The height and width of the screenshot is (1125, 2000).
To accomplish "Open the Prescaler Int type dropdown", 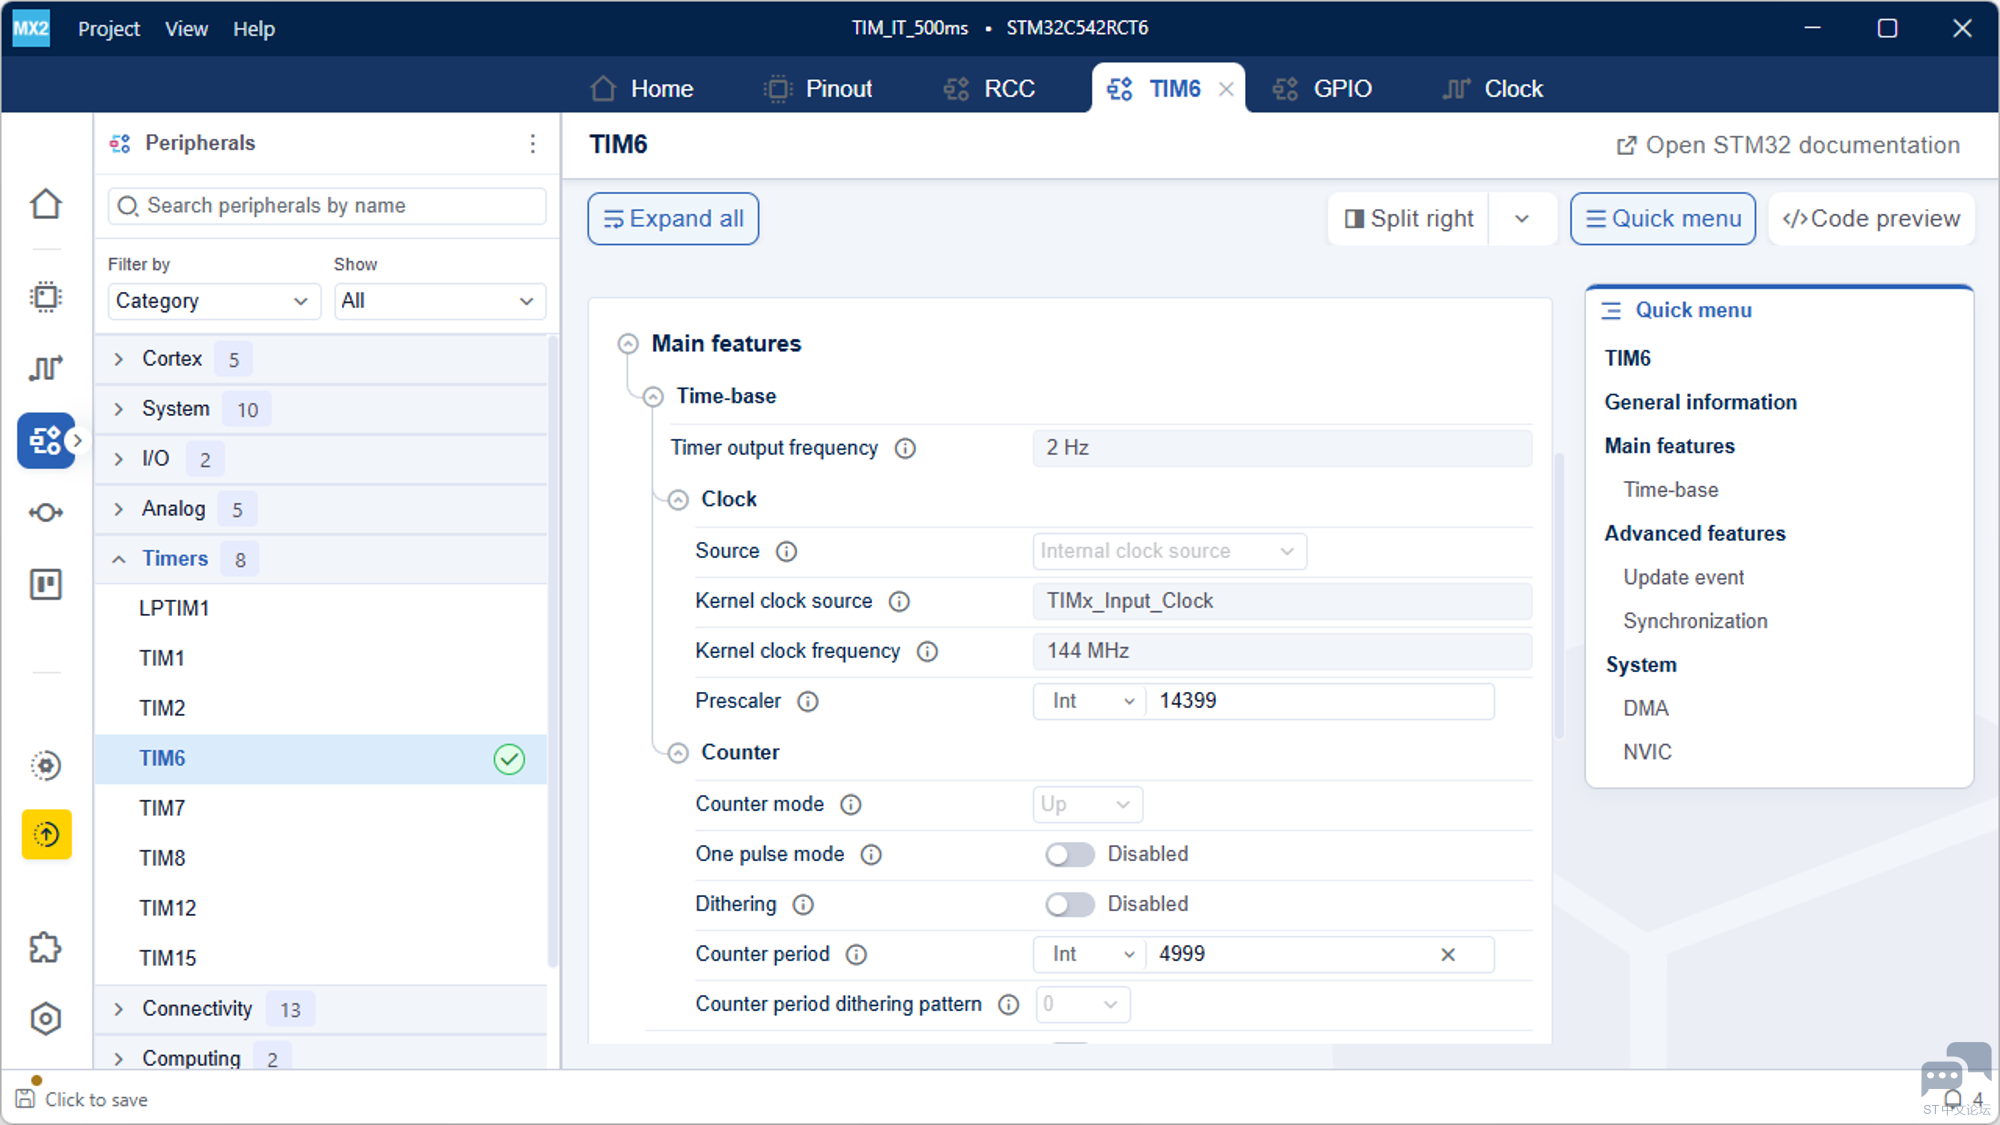I will point(1091,701).
